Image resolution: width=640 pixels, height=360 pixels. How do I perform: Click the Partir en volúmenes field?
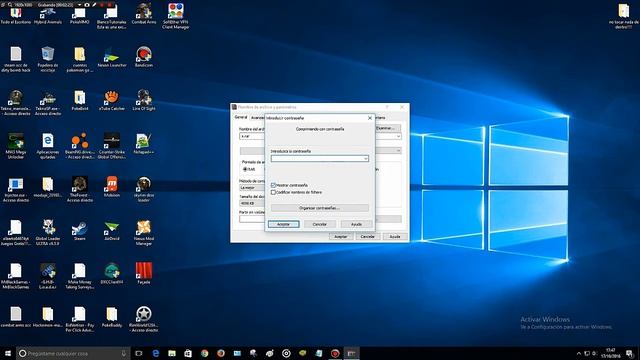click(x=252, y=219)
